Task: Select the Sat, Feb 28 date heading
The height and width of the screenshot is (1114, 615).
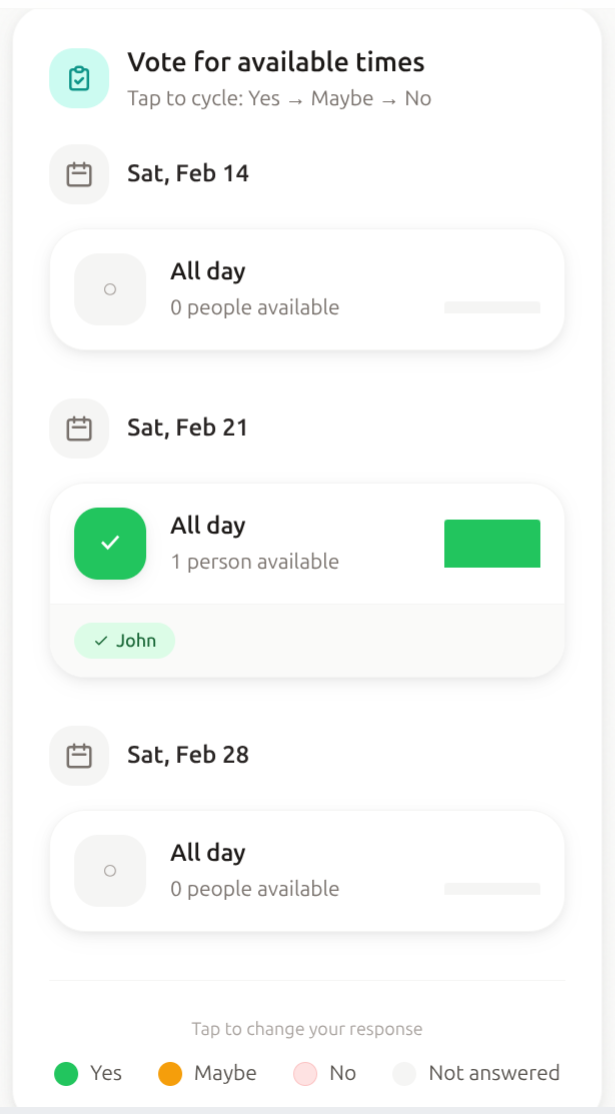Action: pos(188,755)
